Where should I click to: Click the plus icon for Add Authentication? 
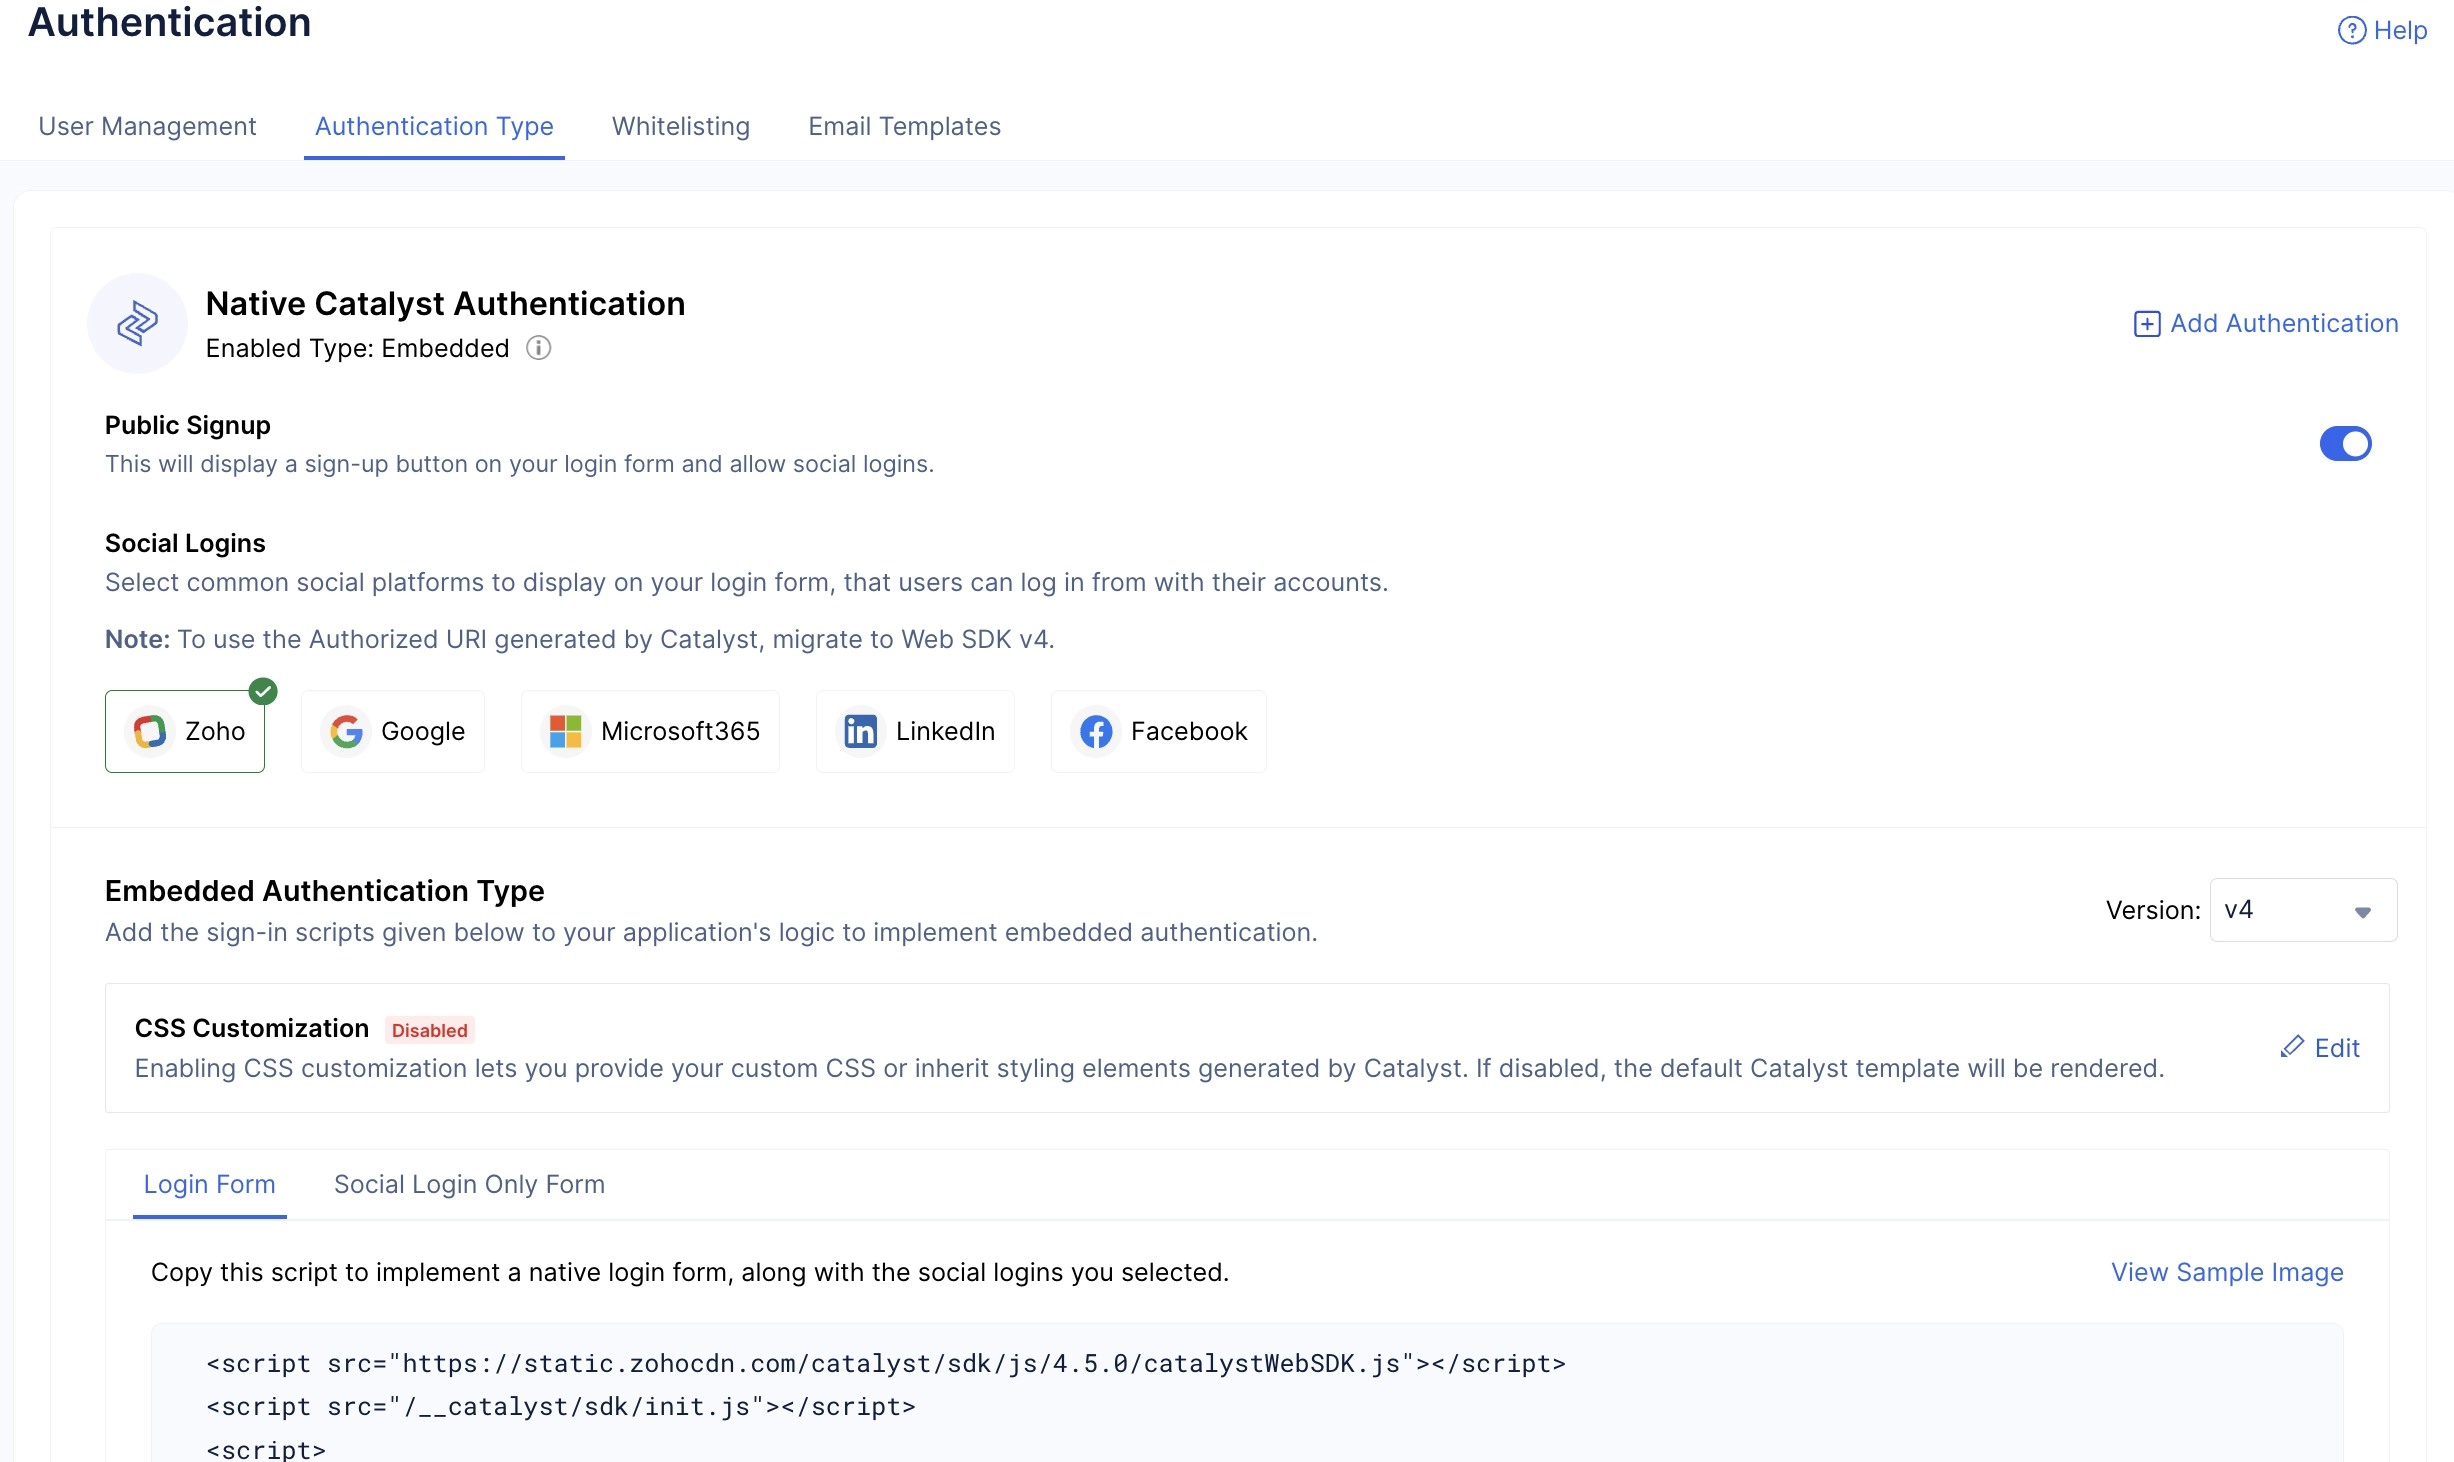click(2146, 324)
